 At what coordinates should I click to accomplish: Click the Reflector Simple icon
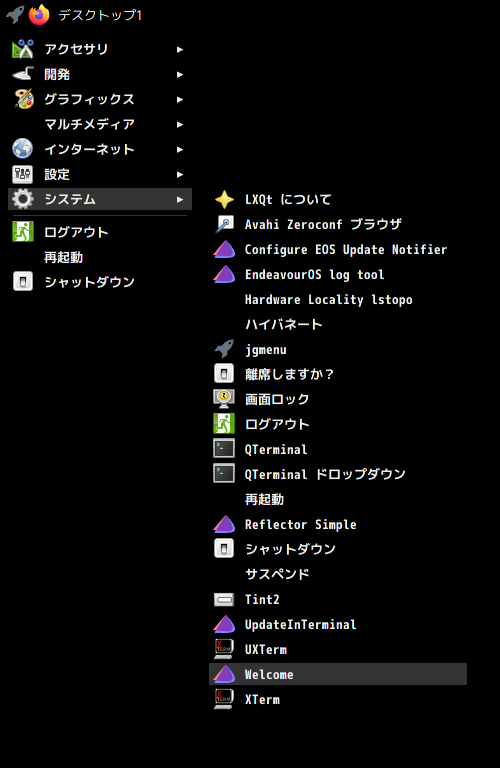224,524
